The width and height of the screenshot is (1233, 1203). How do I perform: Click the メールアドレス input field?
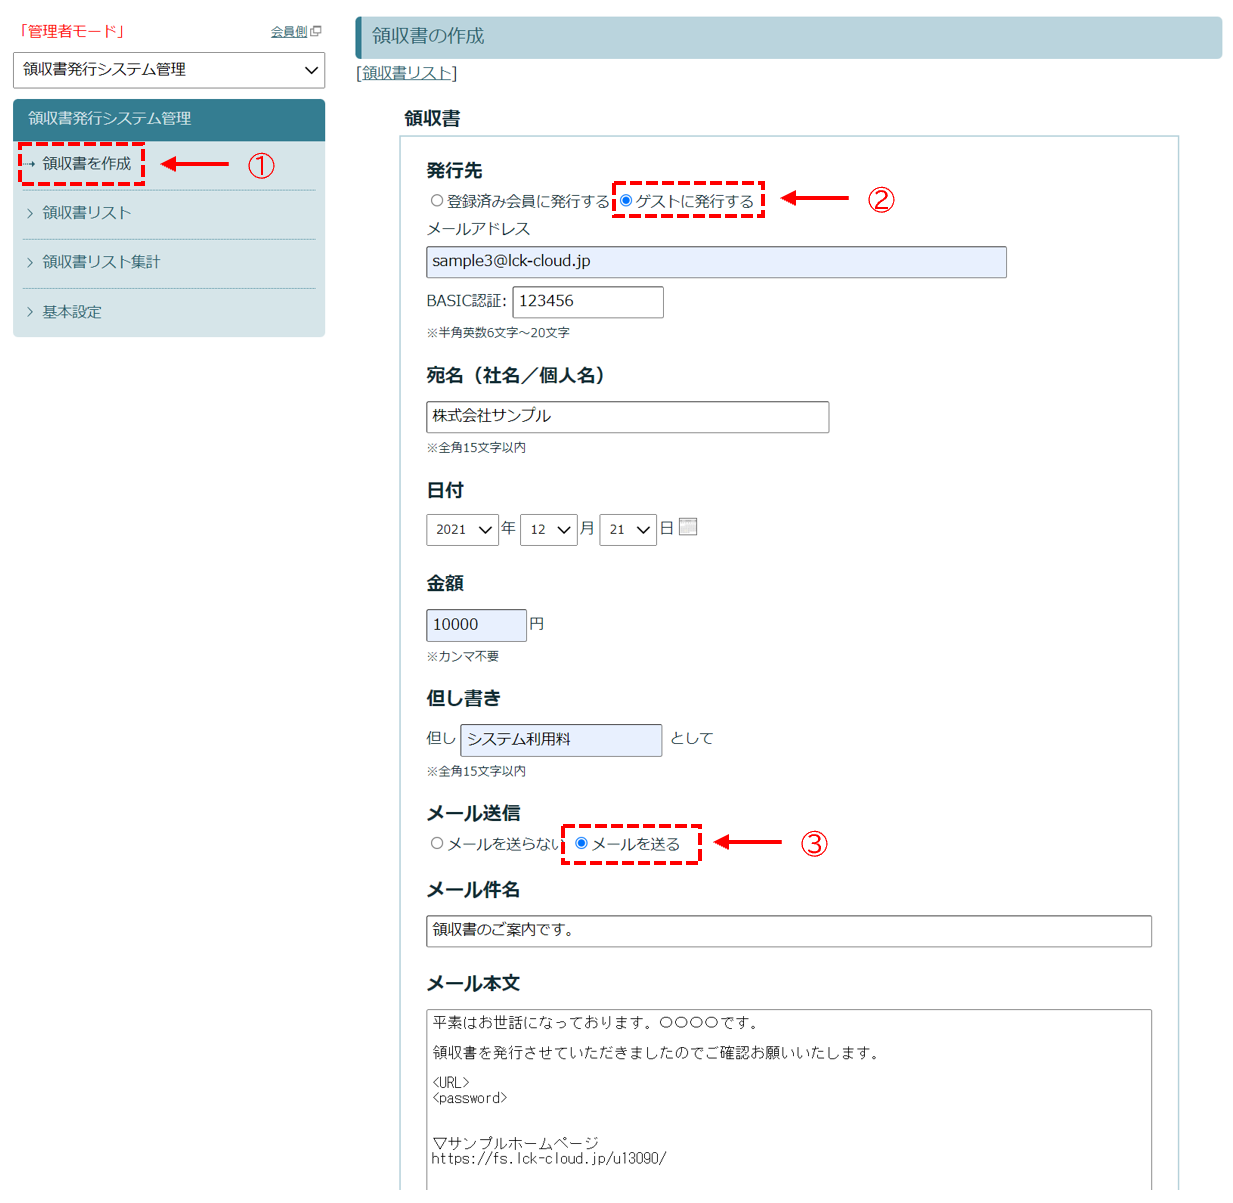[x=715, y=262]
